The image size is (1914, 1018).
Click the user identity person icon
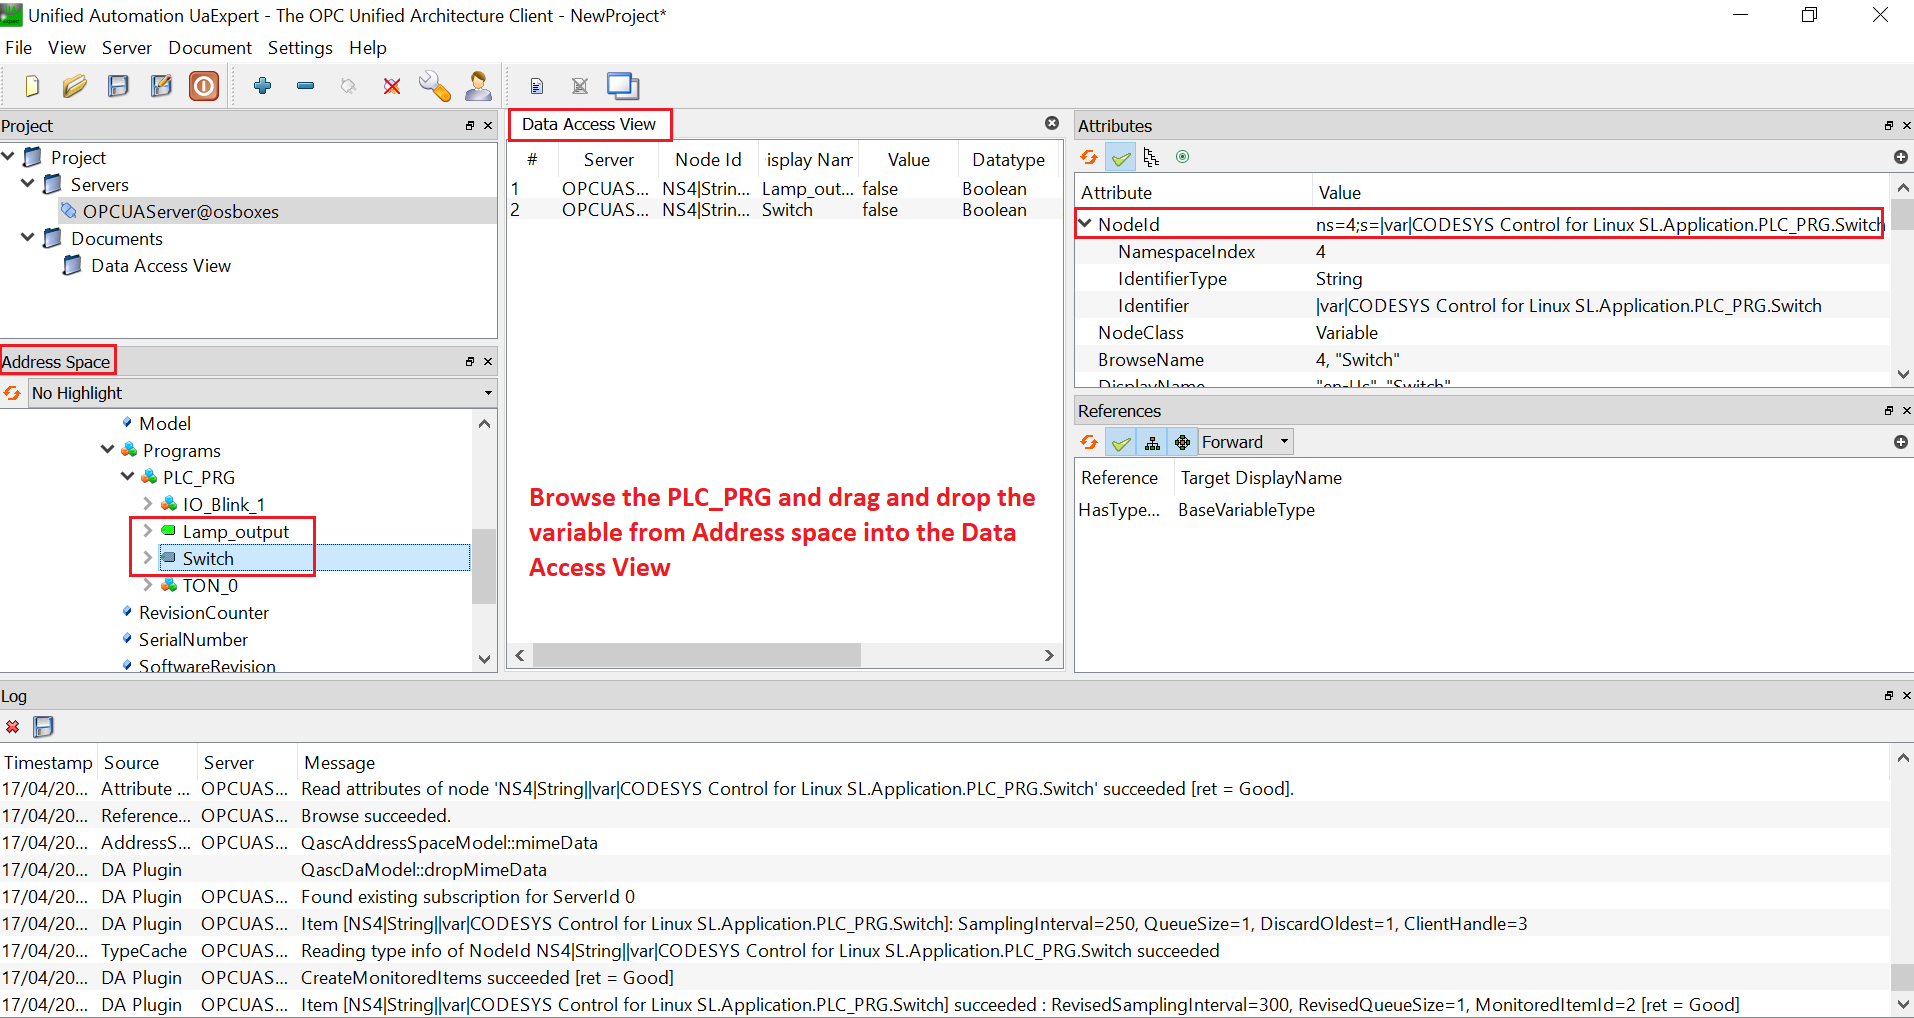coord(479,86)
